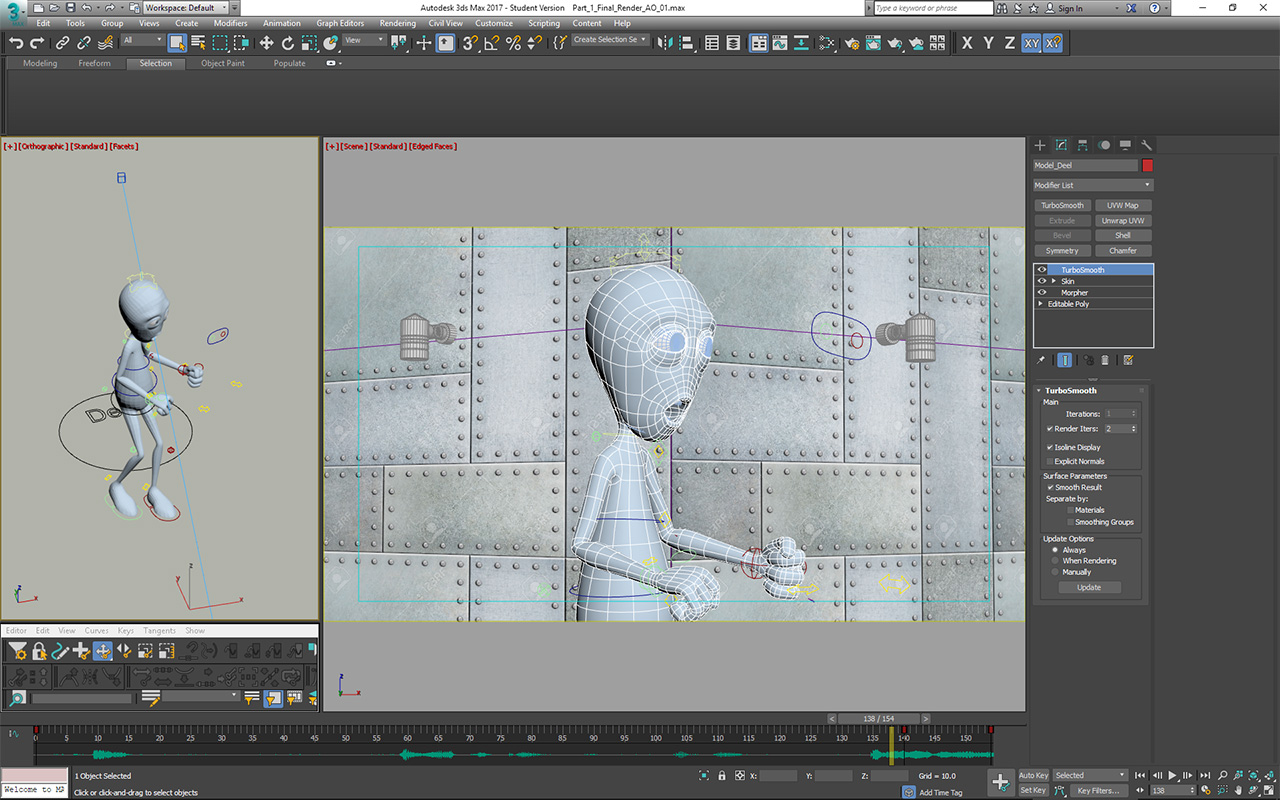Screen dimensions: 1280x800
Task: Expand the Editable Poly stack entry
Action: click(x=1040, y=303)
